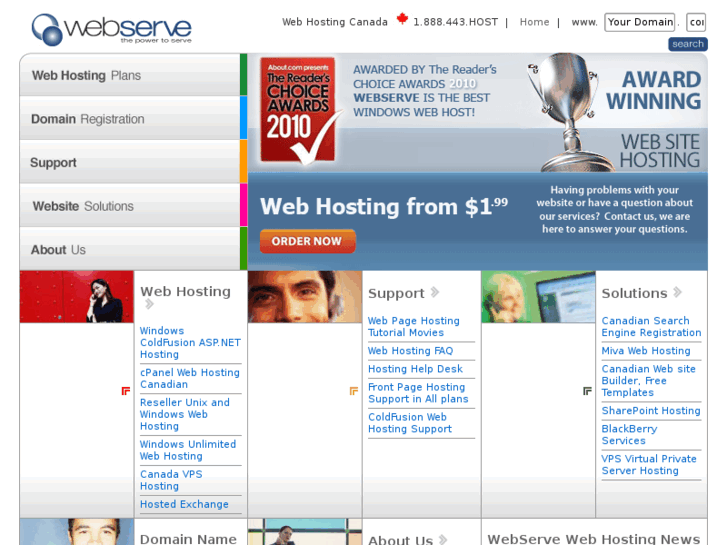Click the man's face close-up thumbnail

tap(305, 297)
